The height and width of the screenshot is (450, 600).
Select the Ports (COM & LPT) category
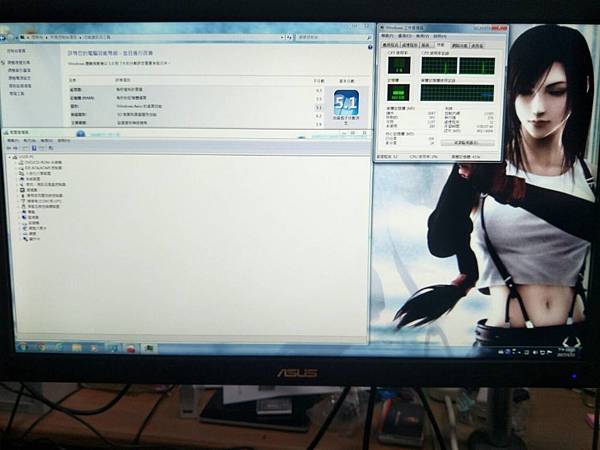pos(42,201)
